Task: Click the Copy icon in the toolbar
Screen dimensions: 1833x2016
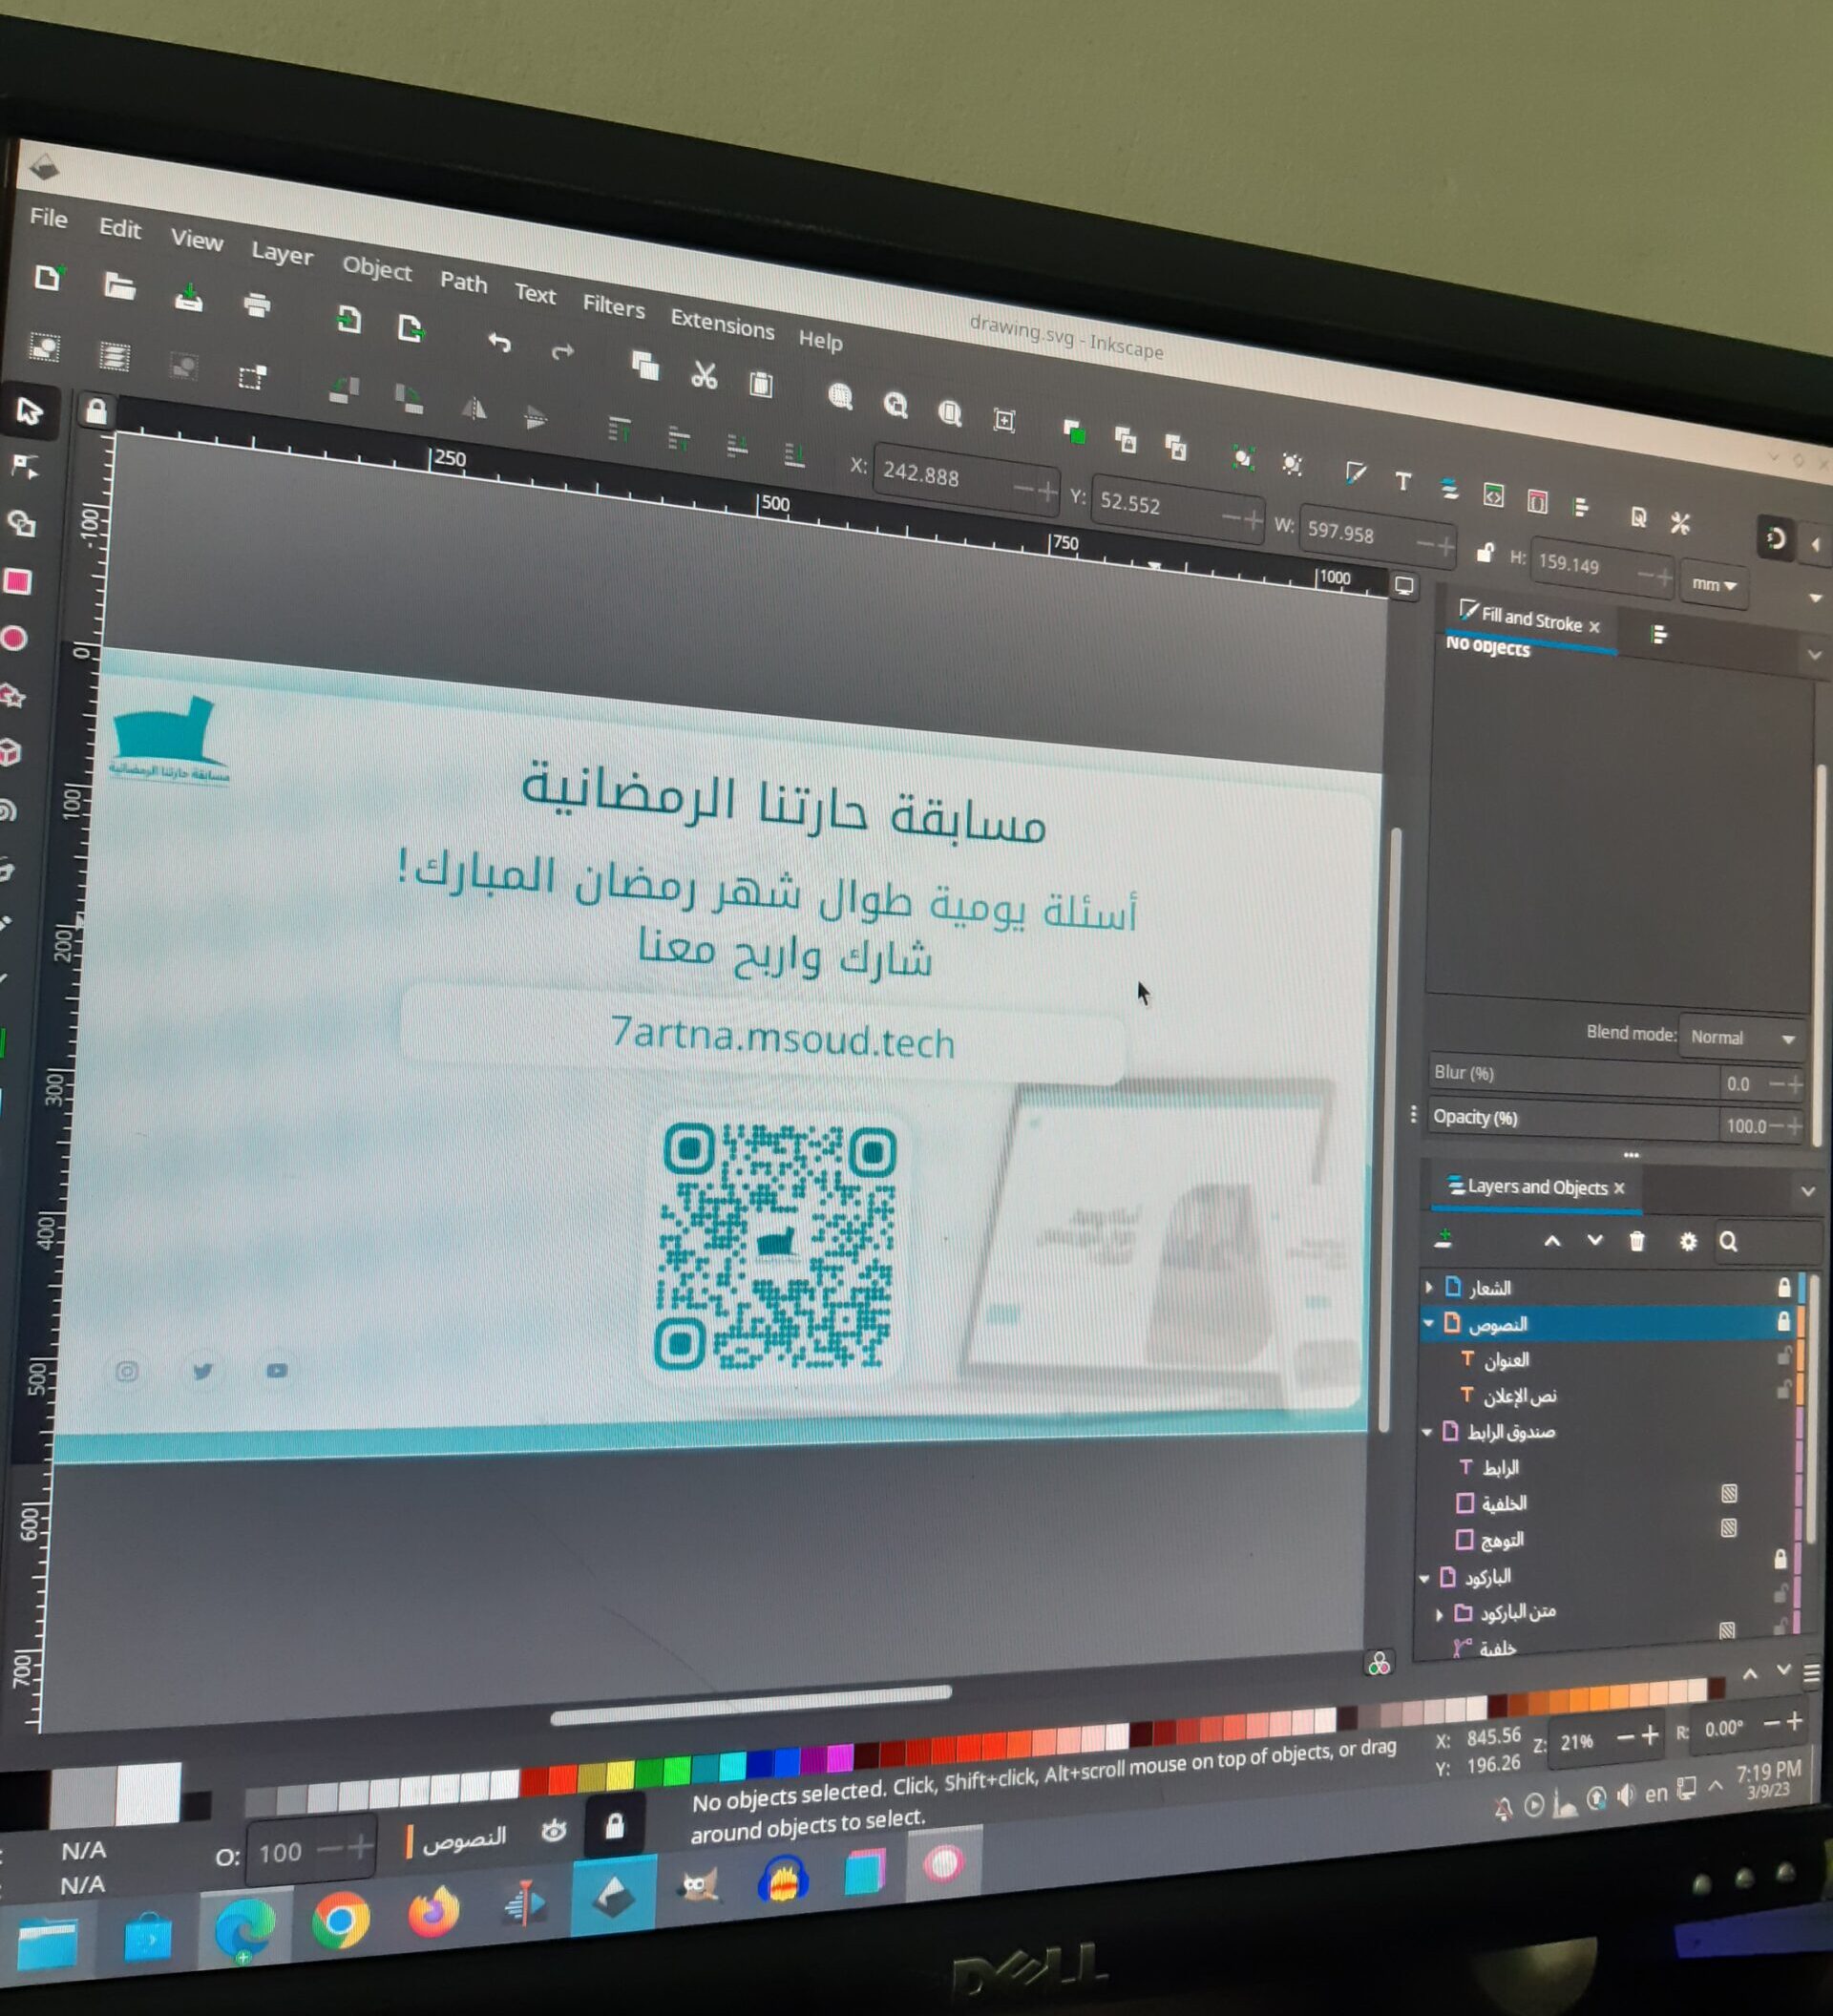Action: [645, 366]
